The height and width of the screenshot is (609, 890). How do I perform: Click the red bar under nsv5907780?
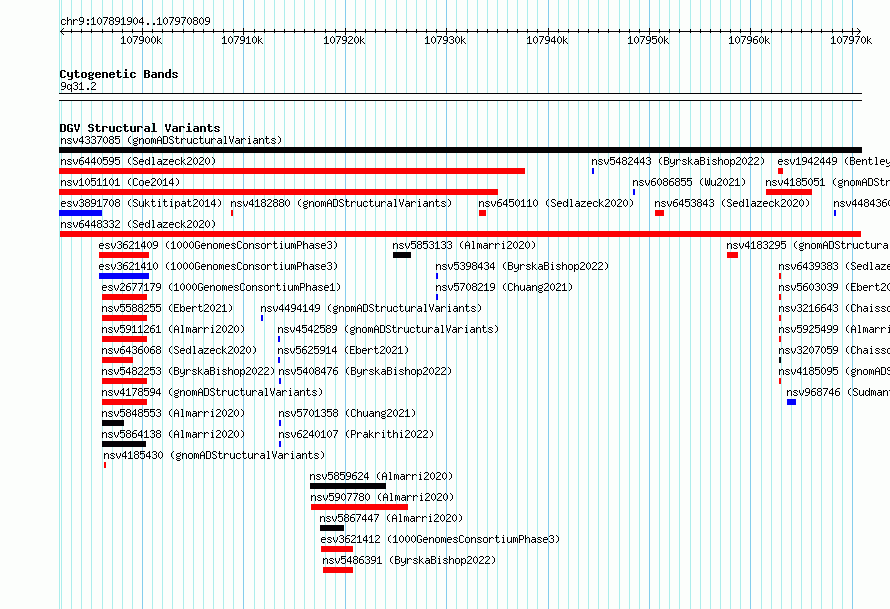359,507
